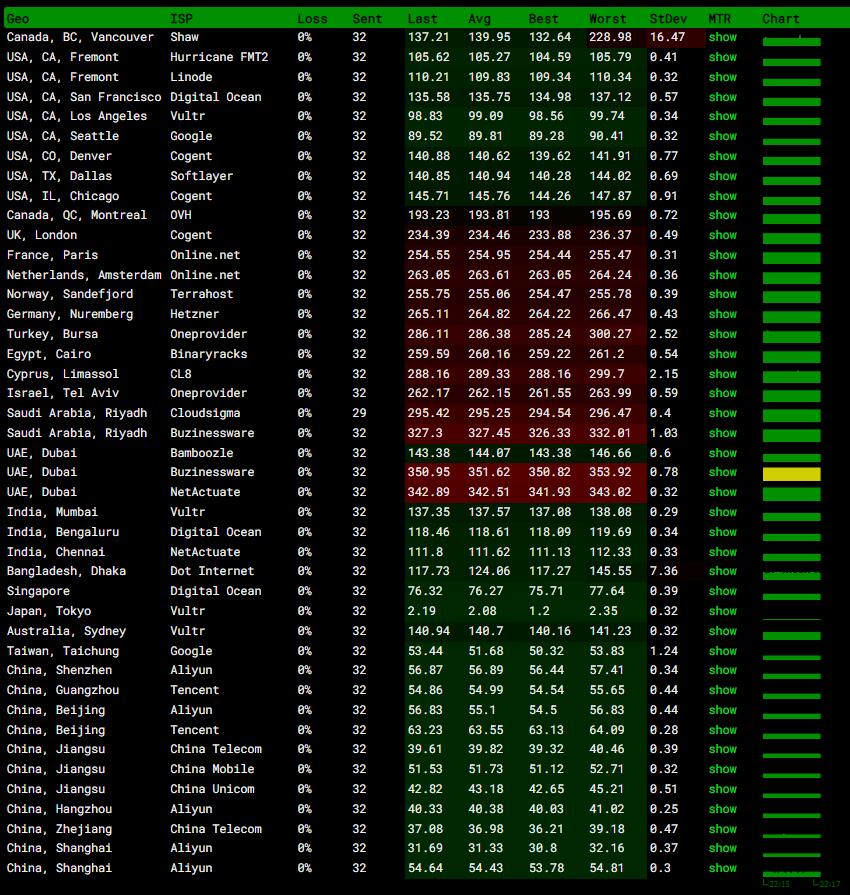Show MTR for Israel, Tel Aviv
850x895 pixels.
[x=722, y=393]
